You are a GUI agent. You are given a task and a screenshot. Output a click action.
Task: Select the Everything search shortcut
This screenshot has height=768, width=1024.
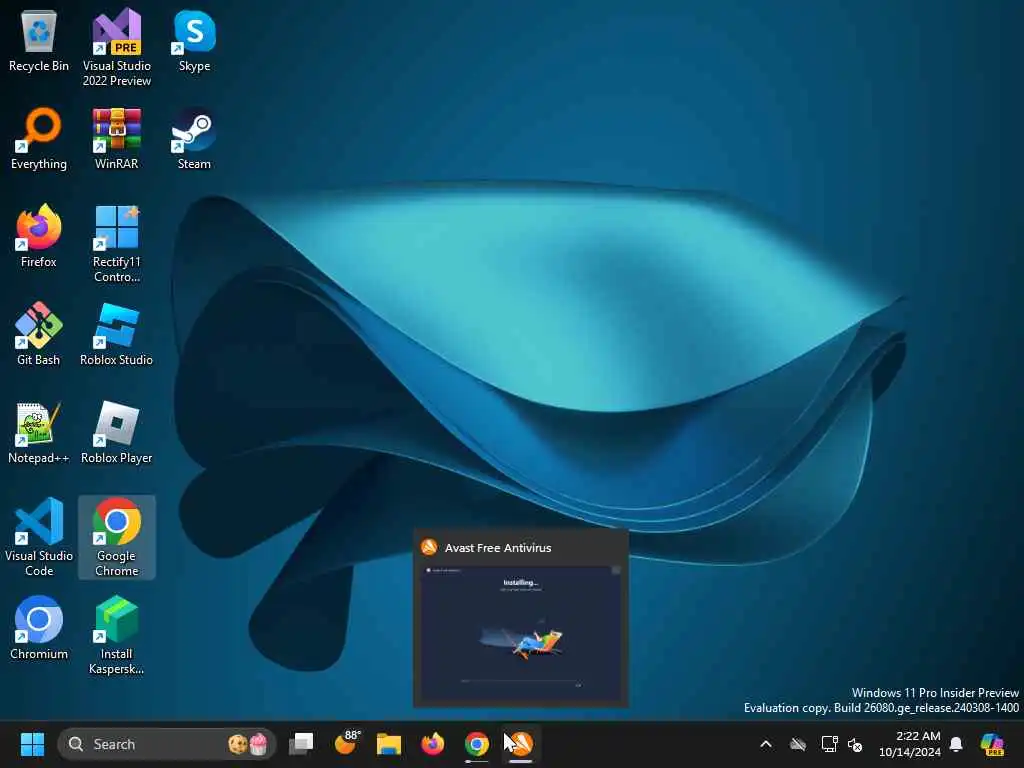pyautogui.click(x=39, y=138)
